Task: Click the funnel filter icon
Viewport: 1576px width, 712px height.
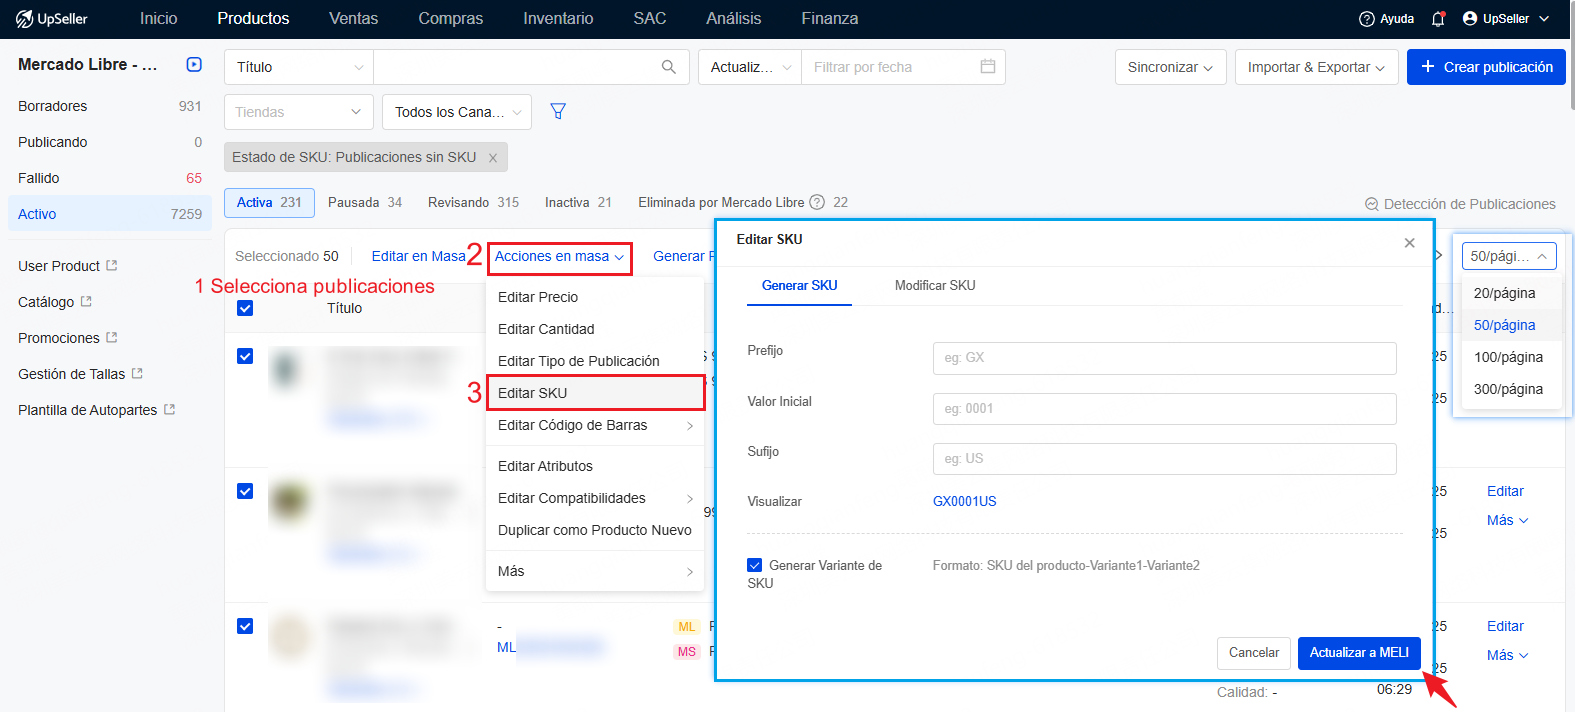Action: click(x=558, y=112)
